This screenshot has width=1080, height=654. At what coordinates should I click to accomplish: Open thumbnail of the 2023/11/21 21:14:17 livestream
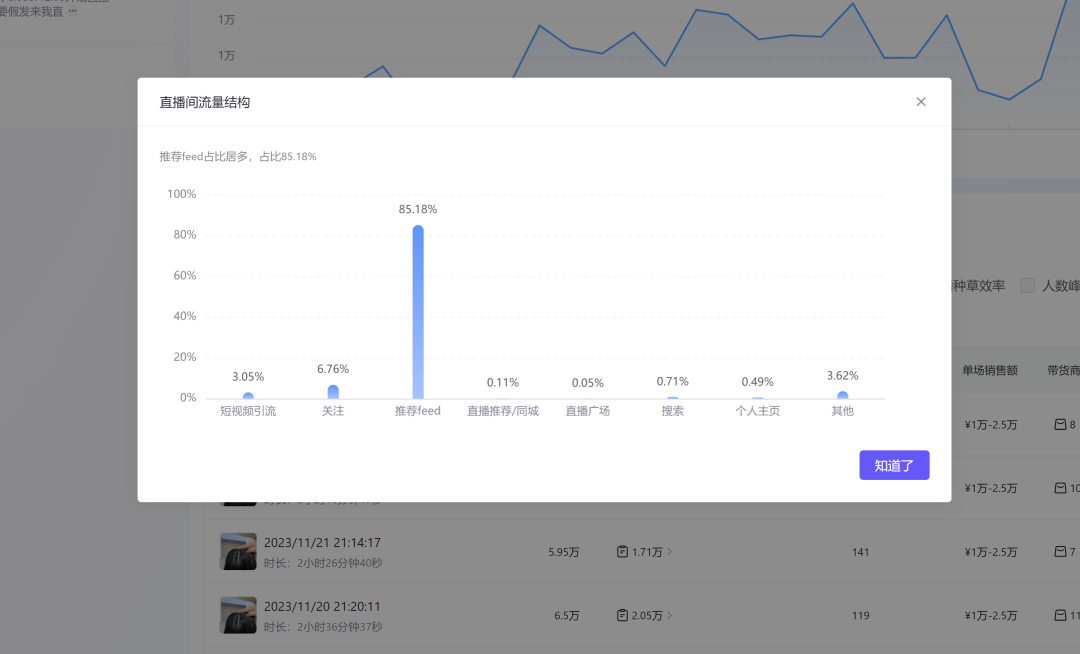[x=238, y=551]
